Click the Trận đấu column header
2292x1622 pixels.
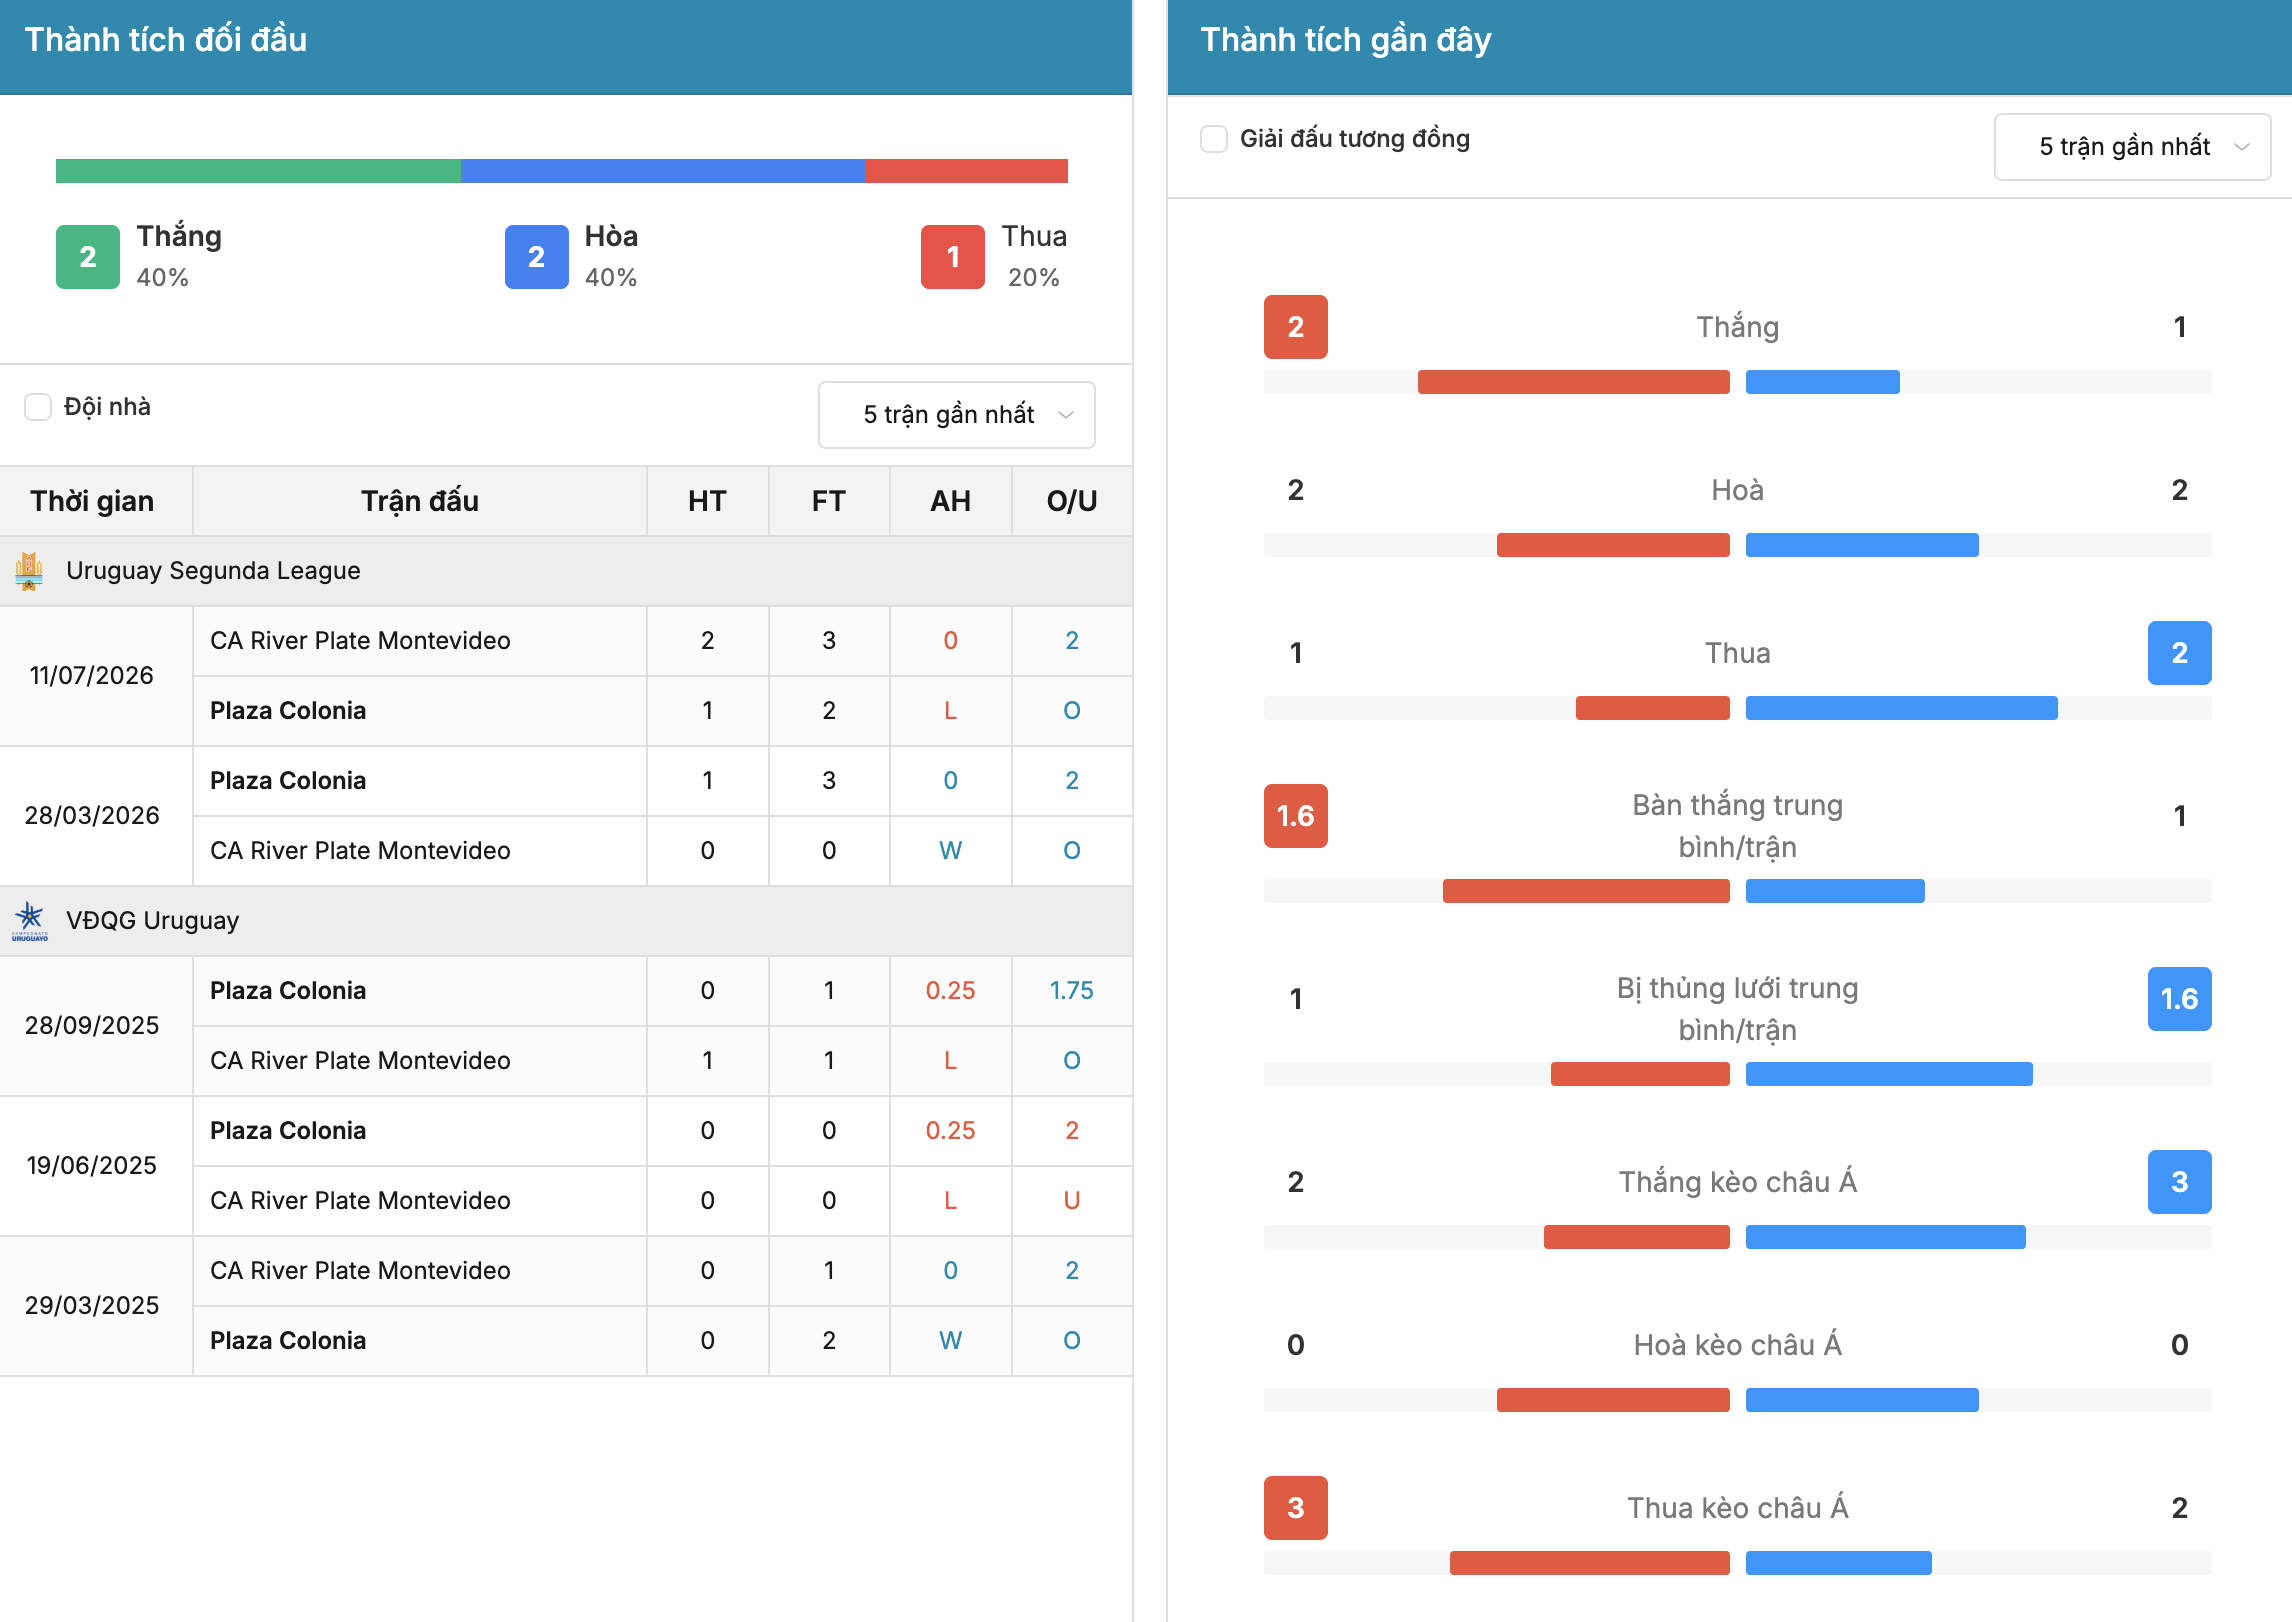pyautogui.click(x=420, y=501)
